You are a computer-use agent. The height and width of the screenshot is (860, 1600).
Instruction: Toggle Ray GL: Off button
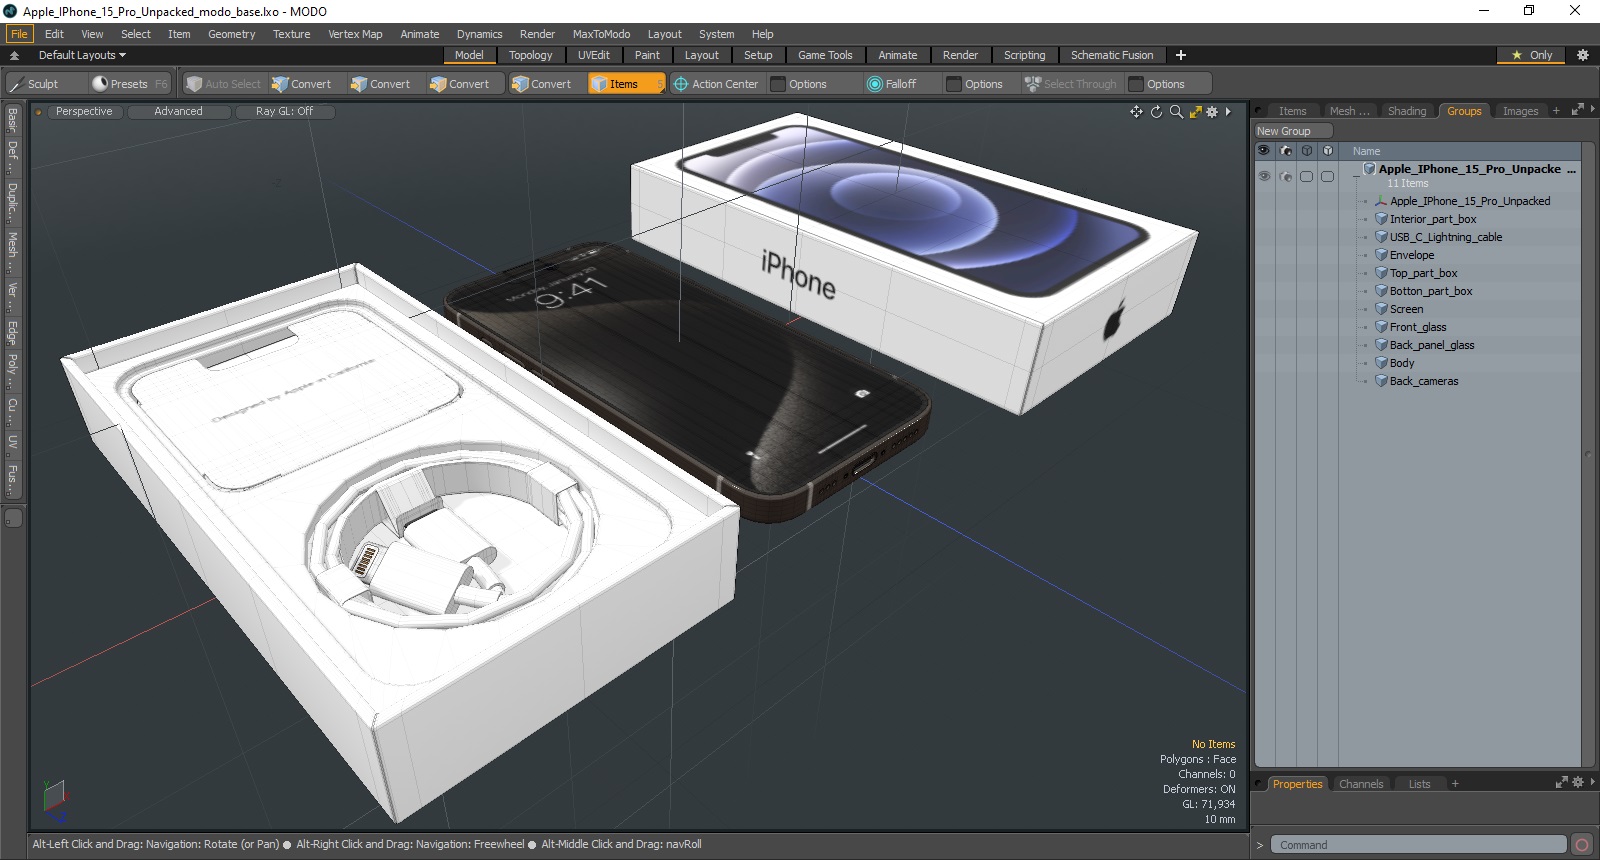click(x=284, y=112)
